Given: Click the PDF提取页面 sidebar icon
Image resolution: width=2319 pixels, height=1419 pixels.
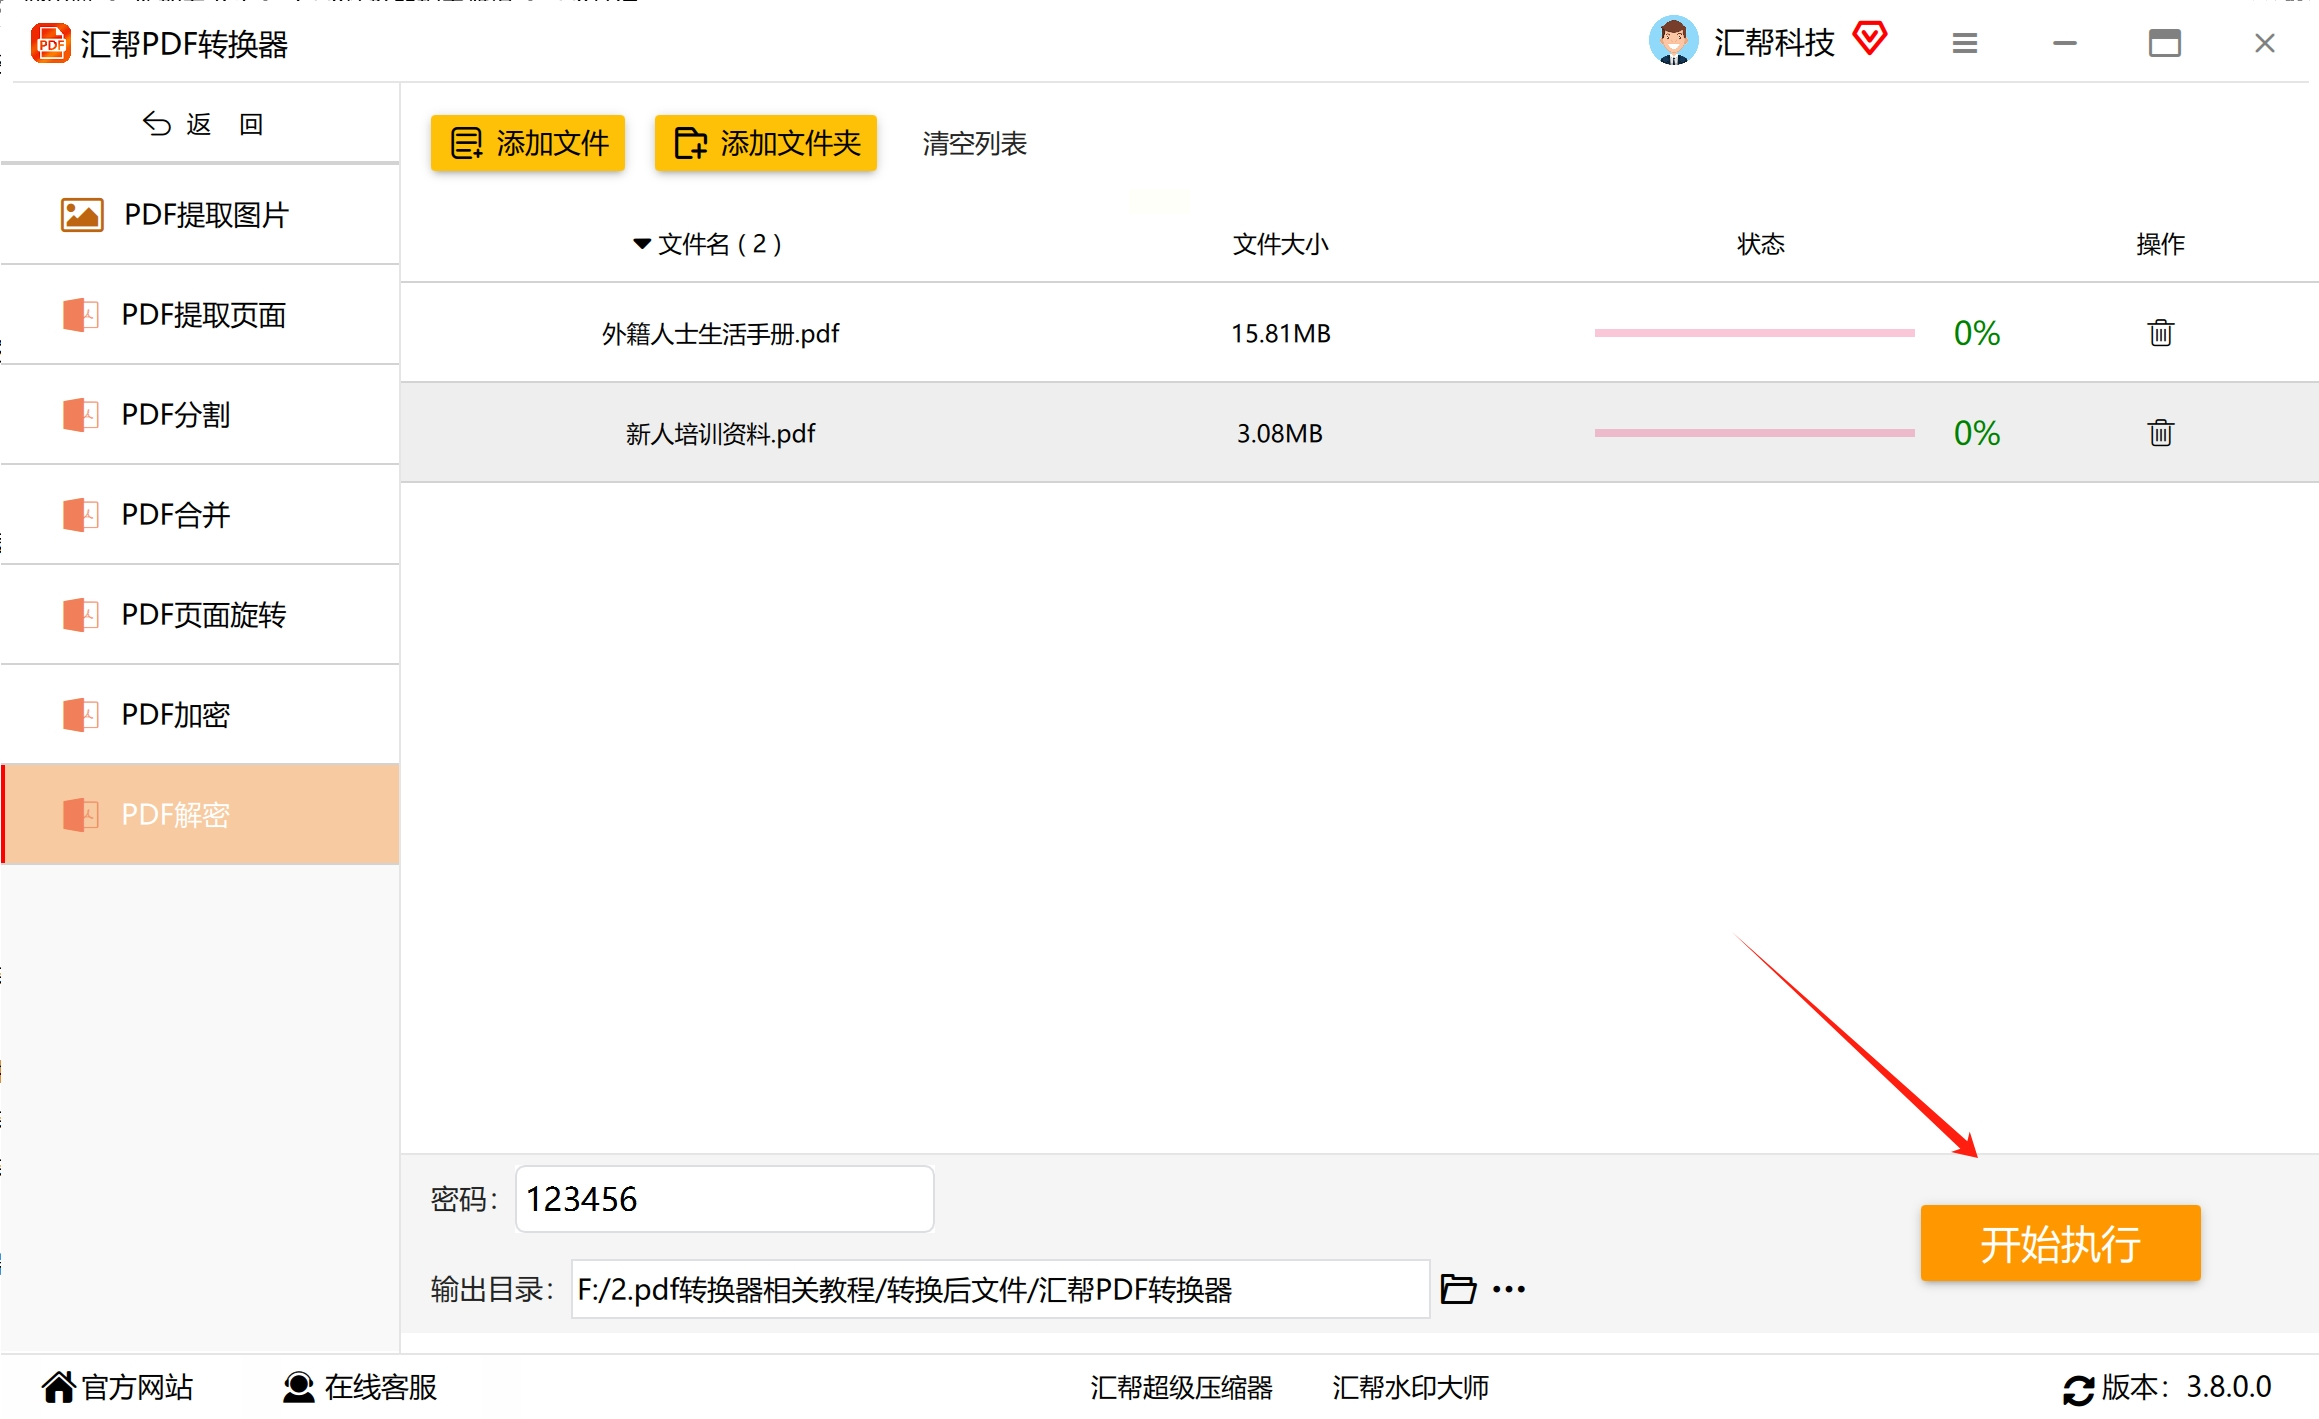Looking at the screenshot, I should coord(81,315).
